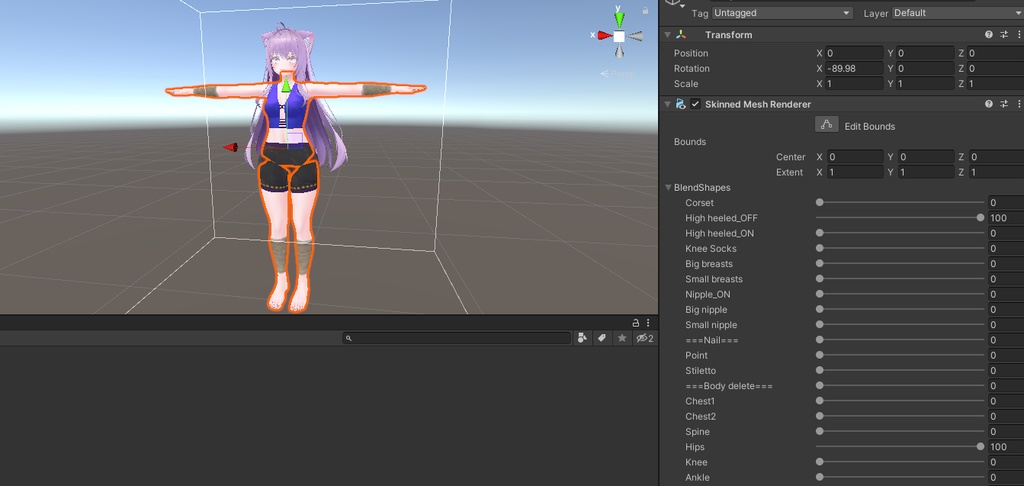The width and height of the screenshot is (1024, 486).
Task: Open Skinned Mesh Renderer presets icon
Action: [1004, 104]
